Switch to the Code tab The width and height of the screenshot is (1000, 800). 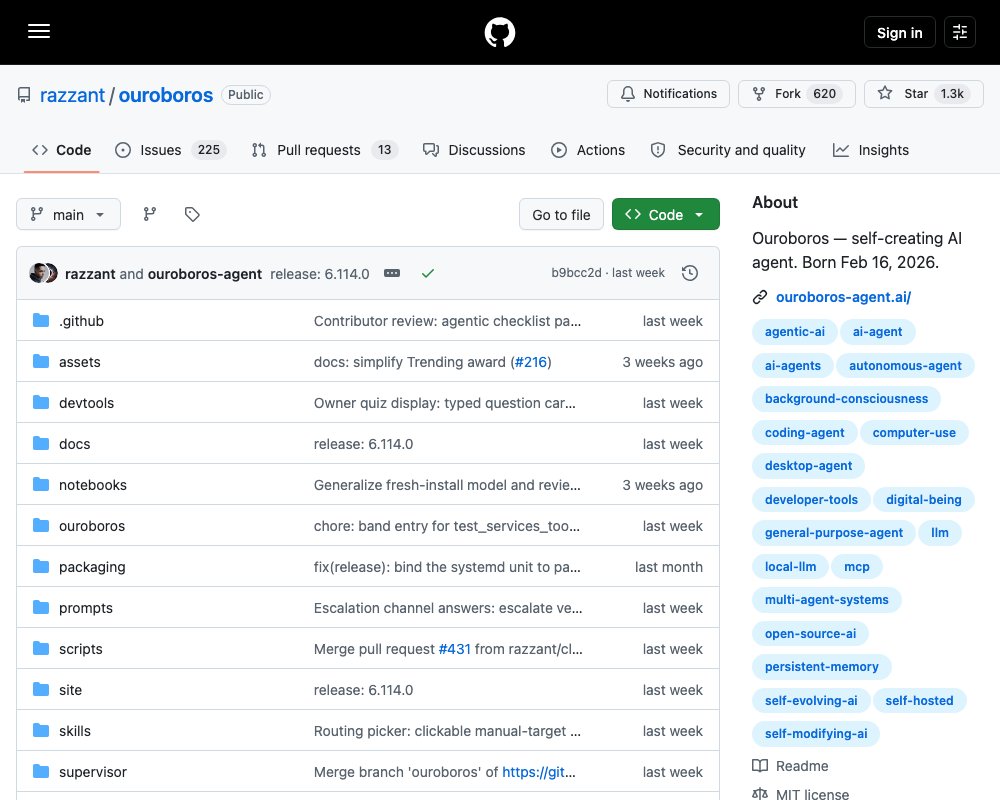click(61, 150)
